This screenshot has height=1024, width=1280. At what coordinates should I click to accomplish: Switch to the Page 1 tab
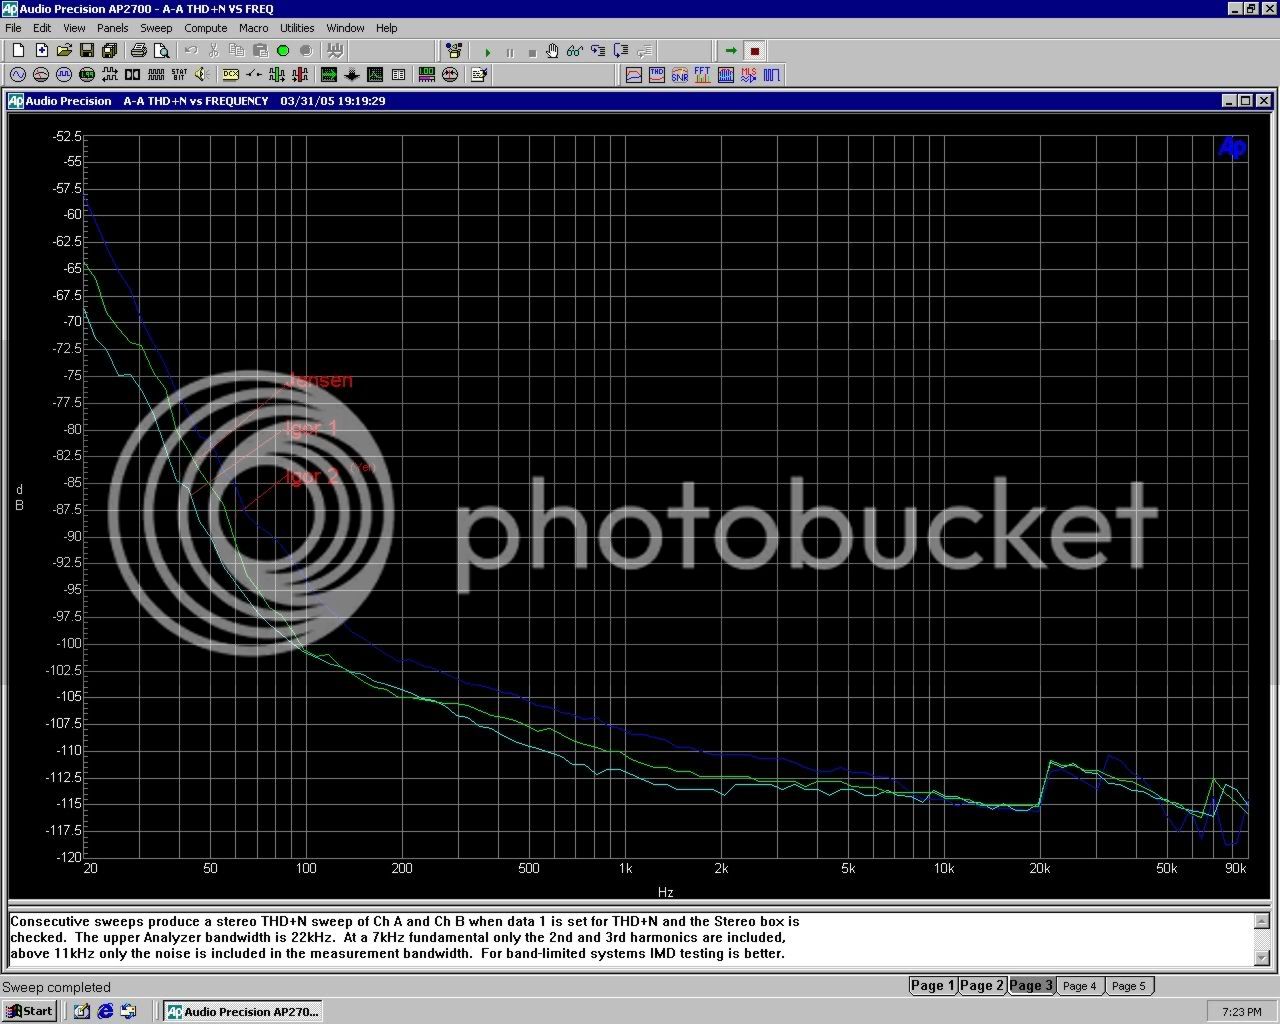[932, 985]
